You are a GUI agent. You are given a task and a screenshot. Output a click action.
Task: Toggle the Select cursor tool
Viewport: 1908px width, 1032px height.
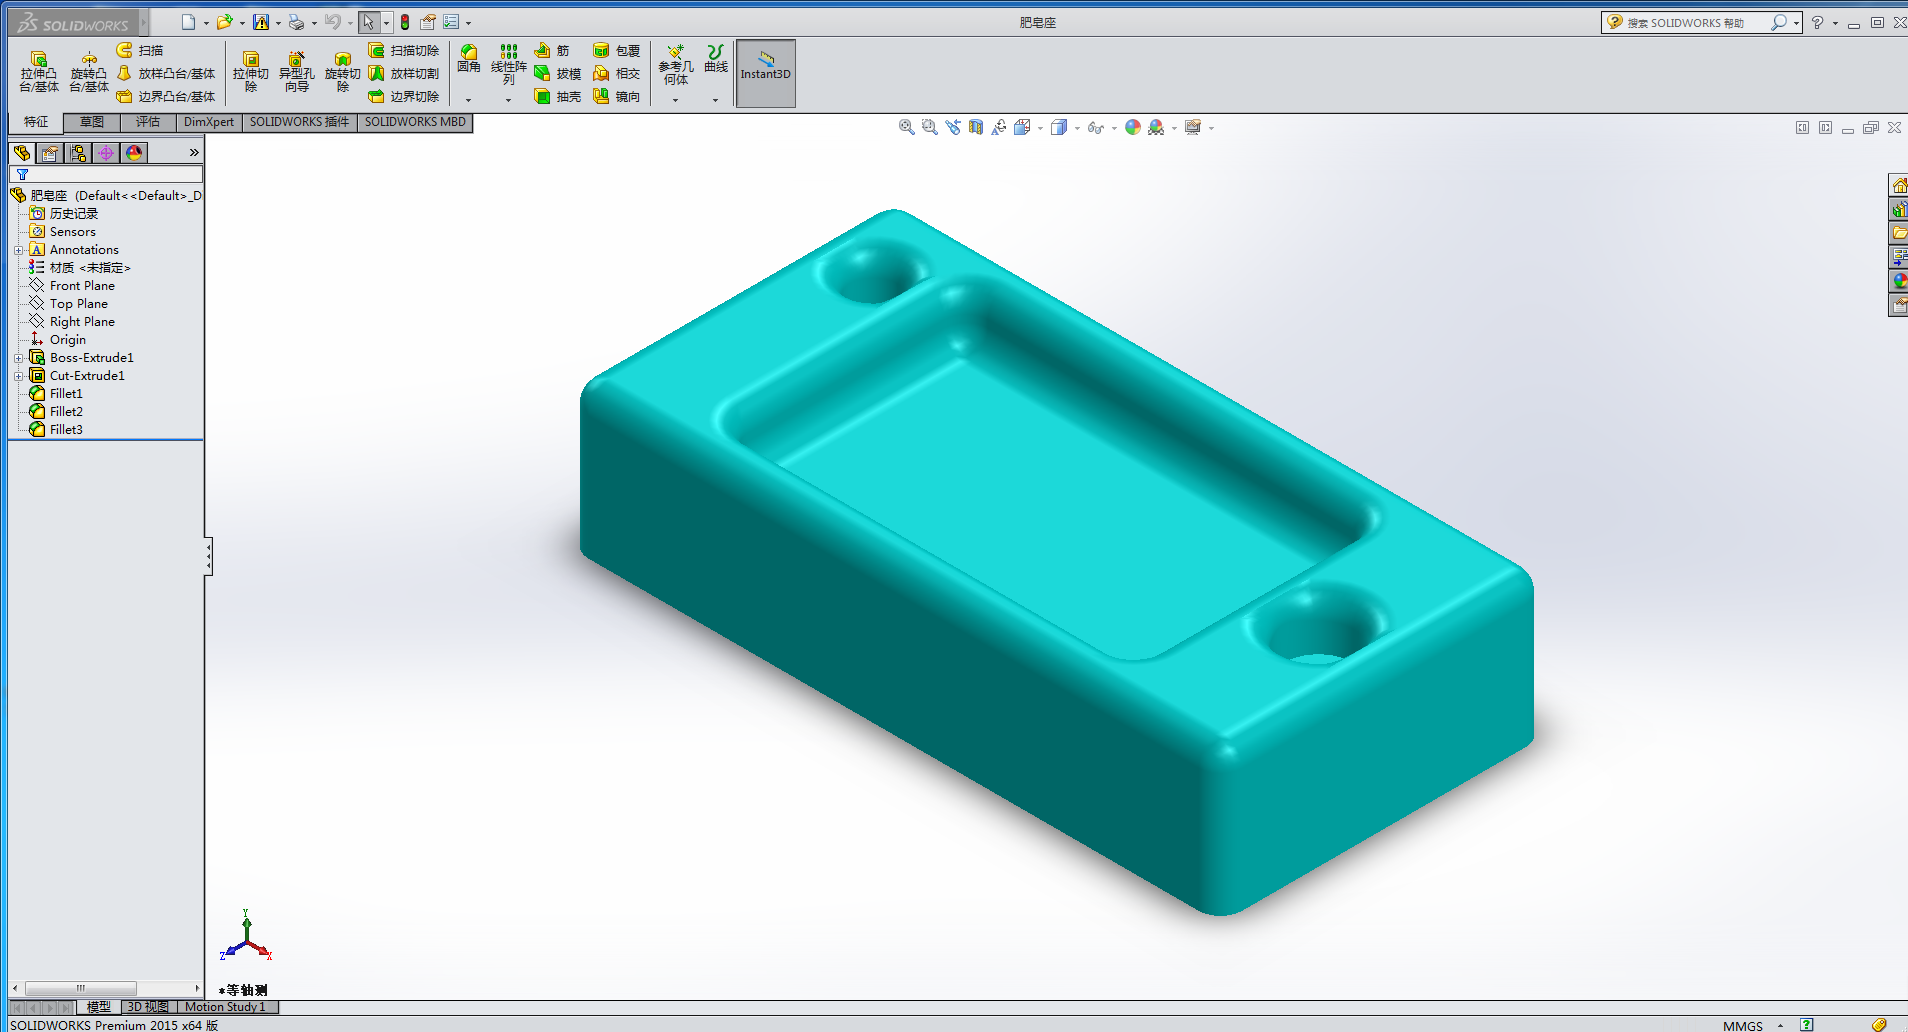pos(369,22)
